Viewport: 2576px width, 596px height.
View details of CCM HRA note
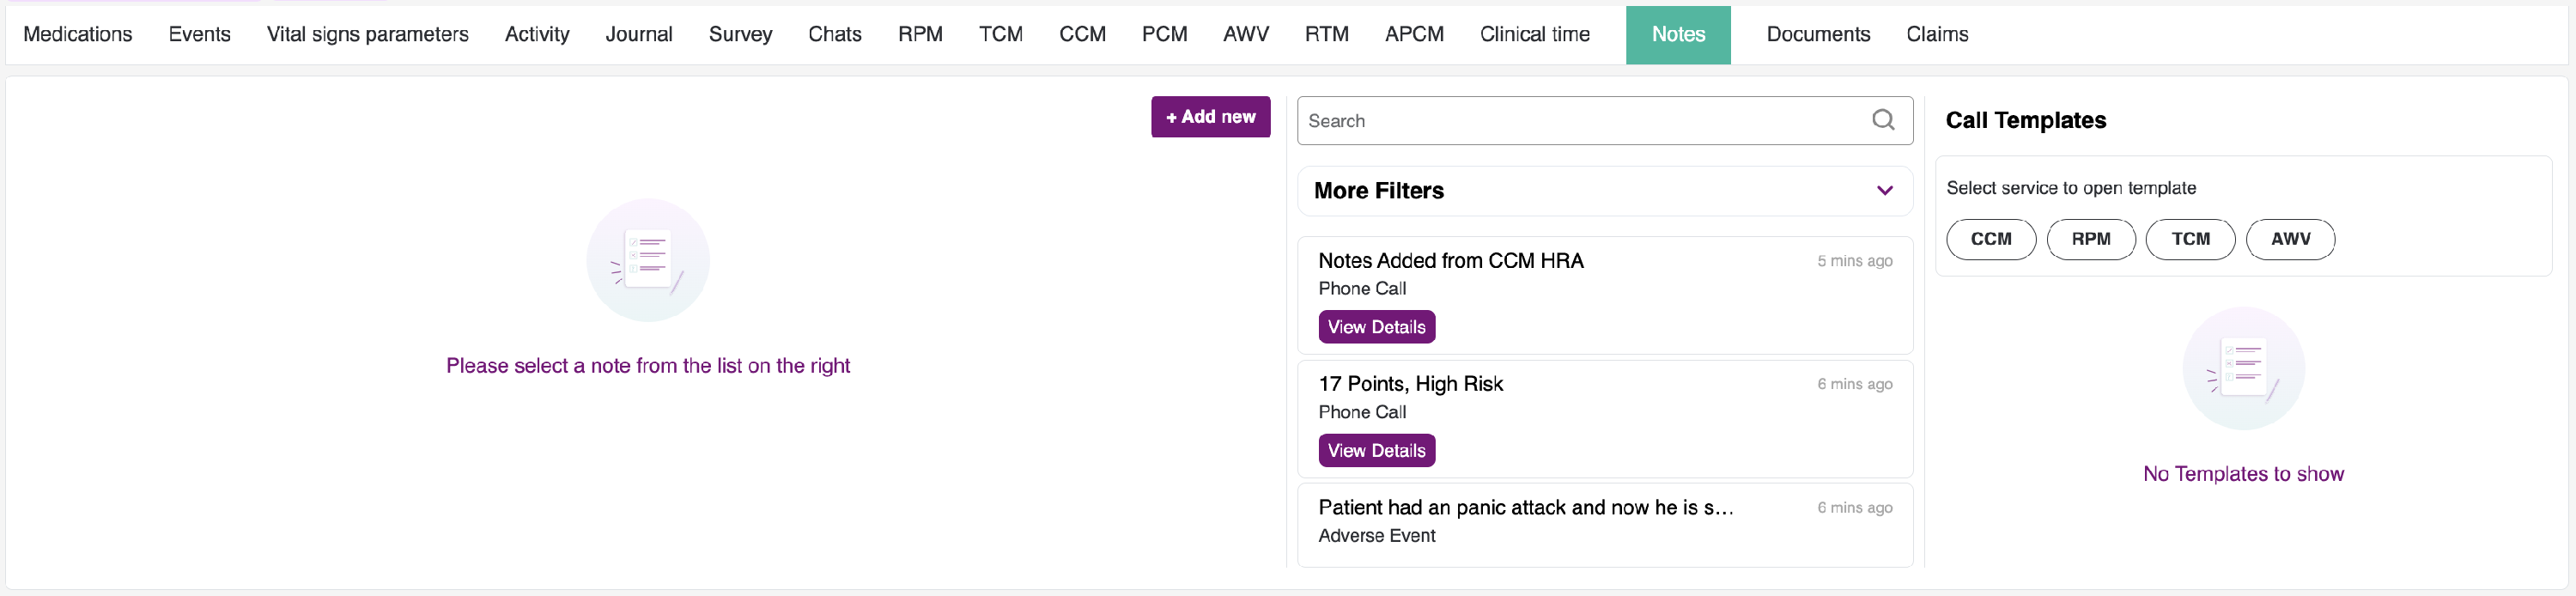1376,327
